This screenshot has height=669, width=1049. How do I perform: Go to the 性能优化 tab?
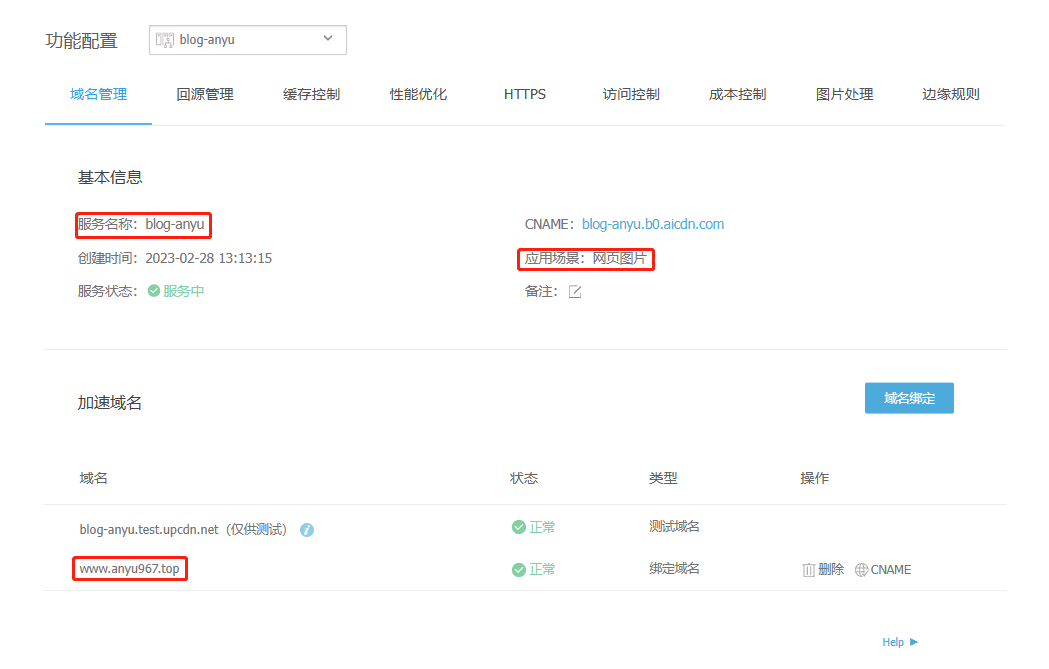[418, 94]
